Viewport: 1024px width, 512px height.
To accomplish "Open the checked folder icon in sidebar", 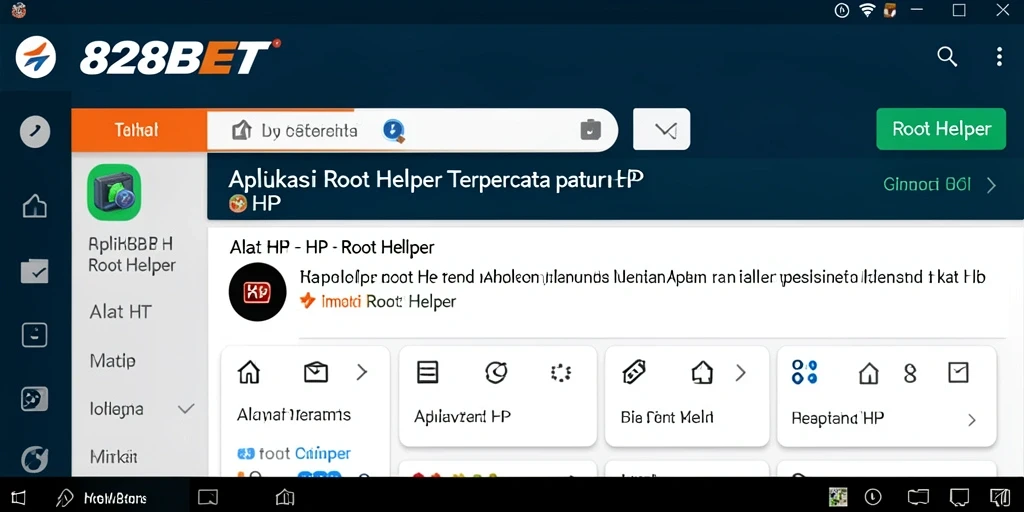I will (x=35, y=271).
